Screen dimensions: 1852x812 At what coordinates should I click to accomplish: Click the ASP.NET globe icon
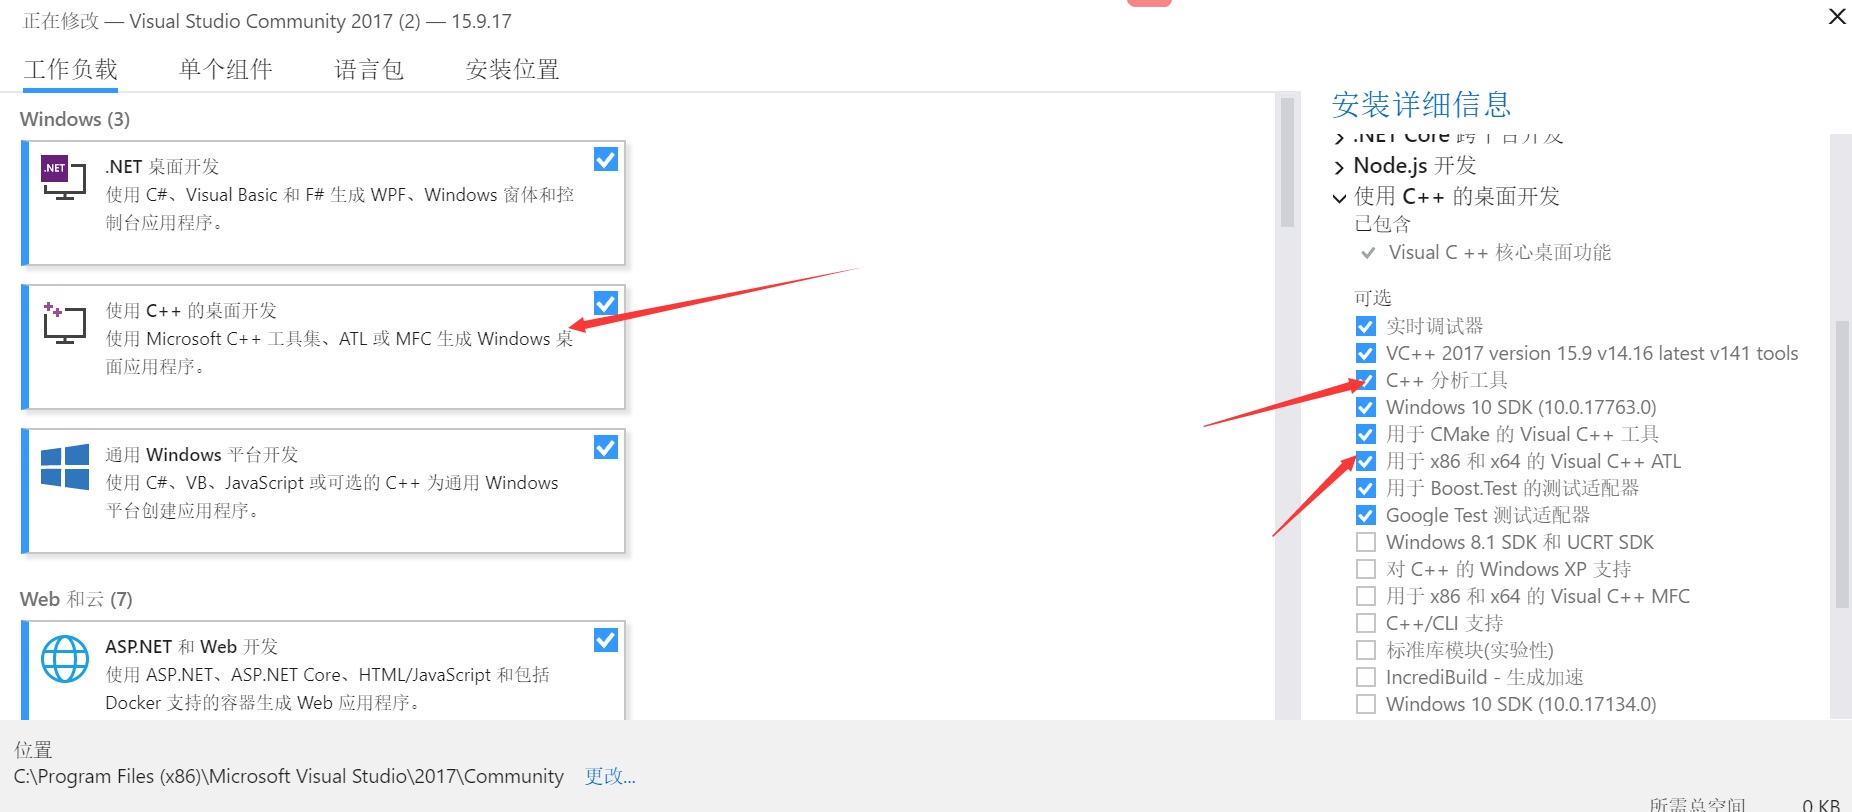click(x=65, y=659)
